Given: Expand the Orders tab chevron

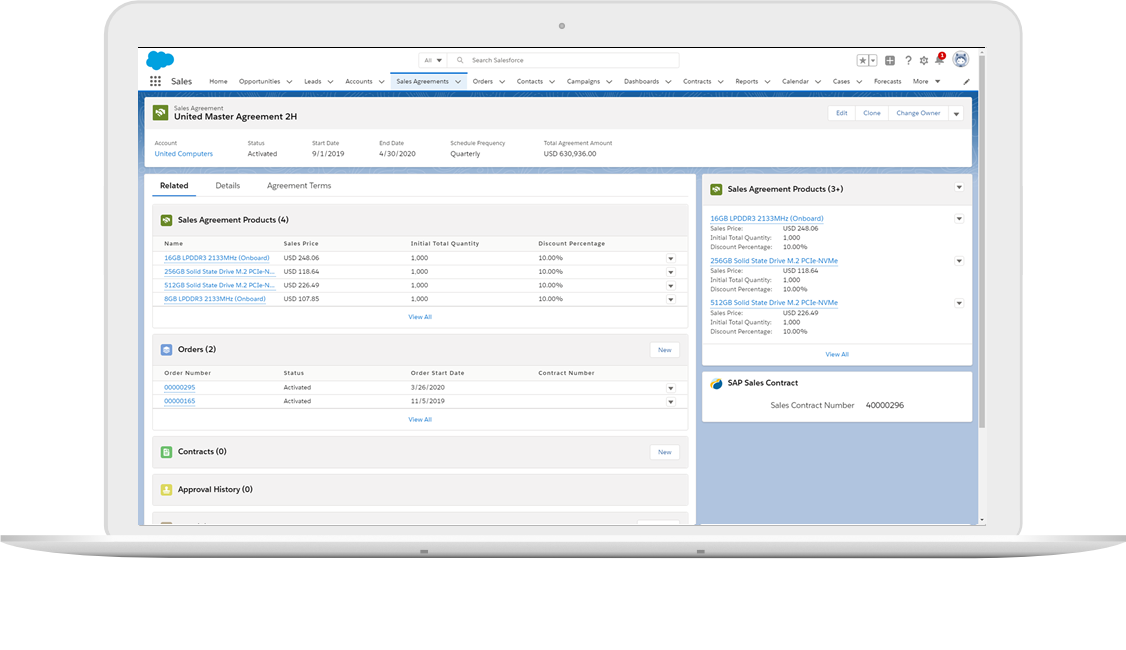Looking at the screenshot, I should 502,82.
